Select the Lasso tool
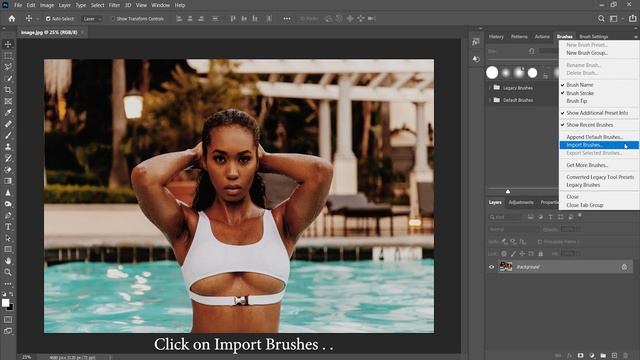This screenshot has width=640, height=360. [x=8, y=67]
